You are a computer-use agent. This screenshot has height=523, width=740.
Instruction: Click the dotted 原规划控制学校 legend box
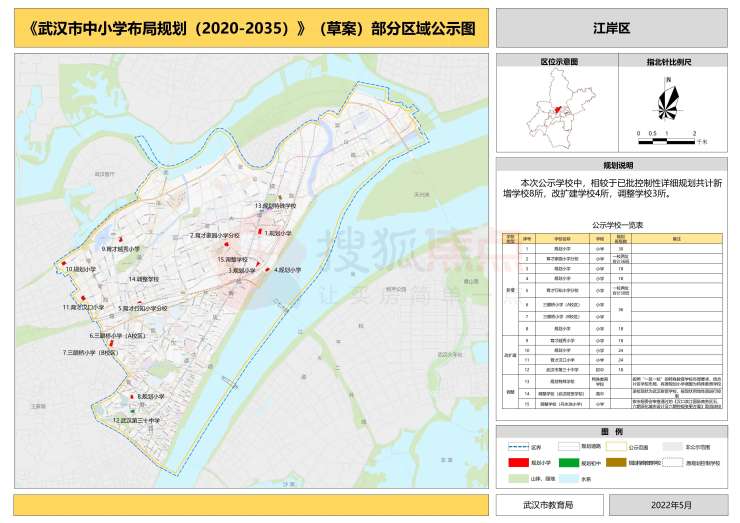[x=673, y=463]
